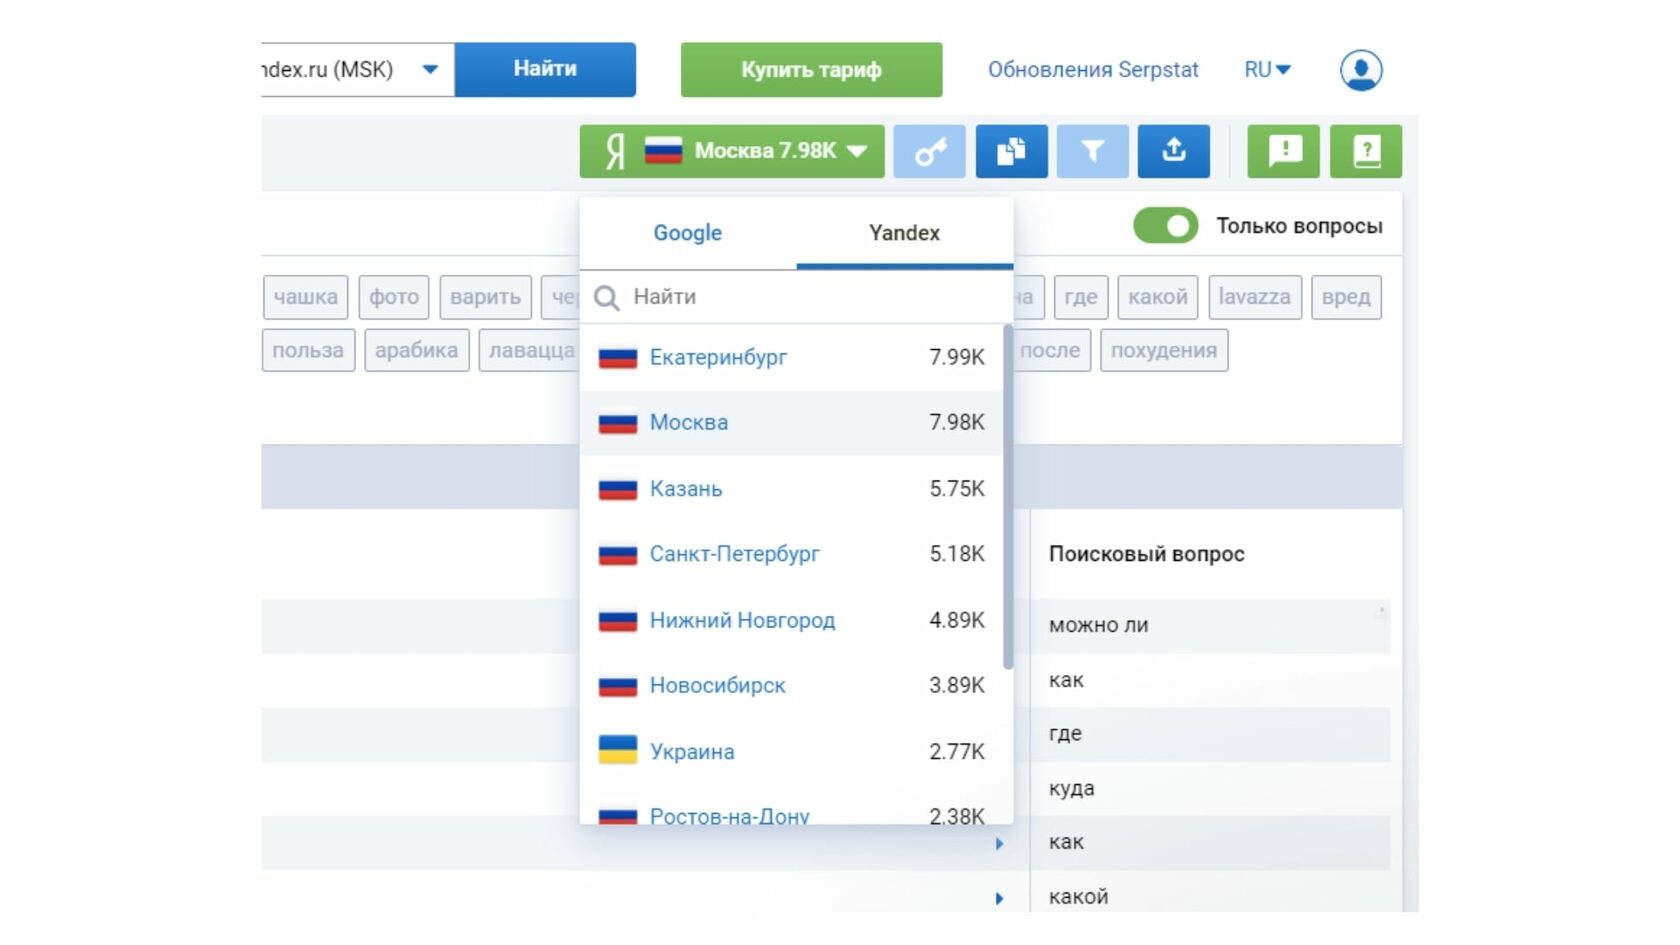
Task: Switch to the Yandex tab
Action: point(905,233)
